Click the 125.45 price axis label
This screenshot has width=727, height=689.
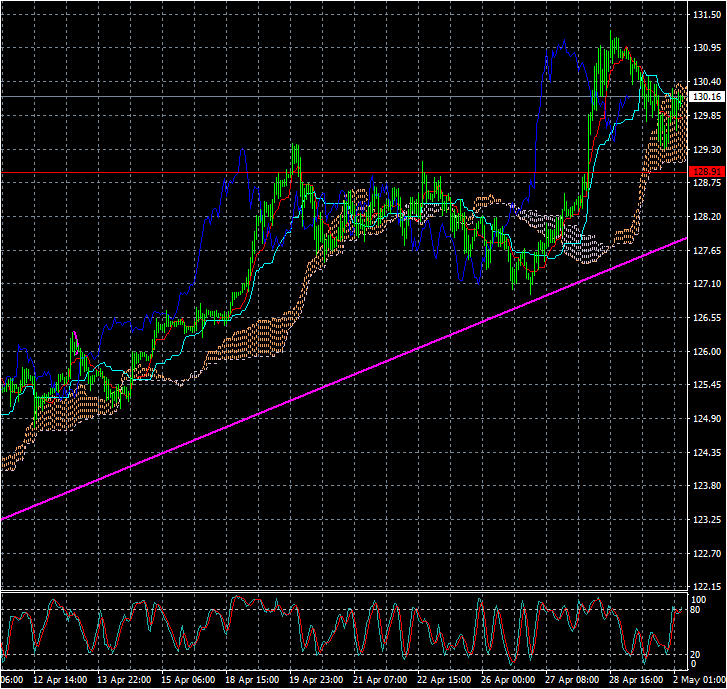click(x=707, y=385)
